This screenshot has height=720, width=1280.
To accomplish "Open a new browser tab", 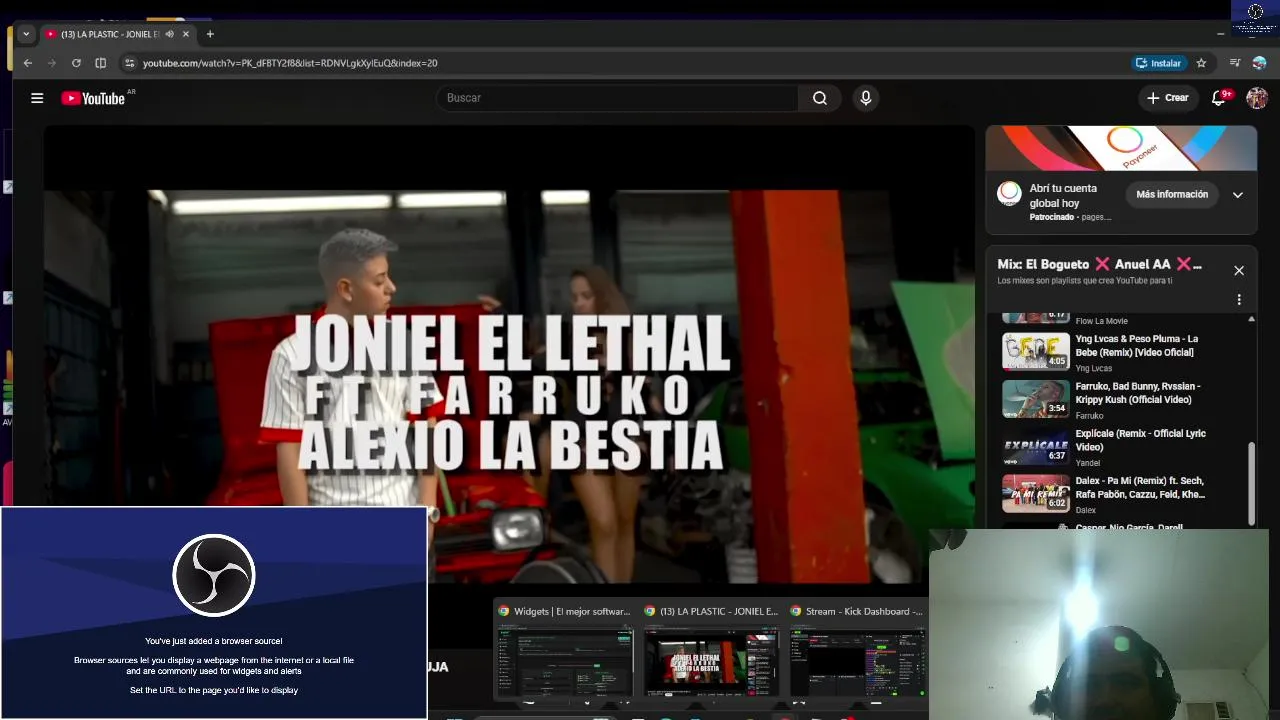I will [210, 34].
